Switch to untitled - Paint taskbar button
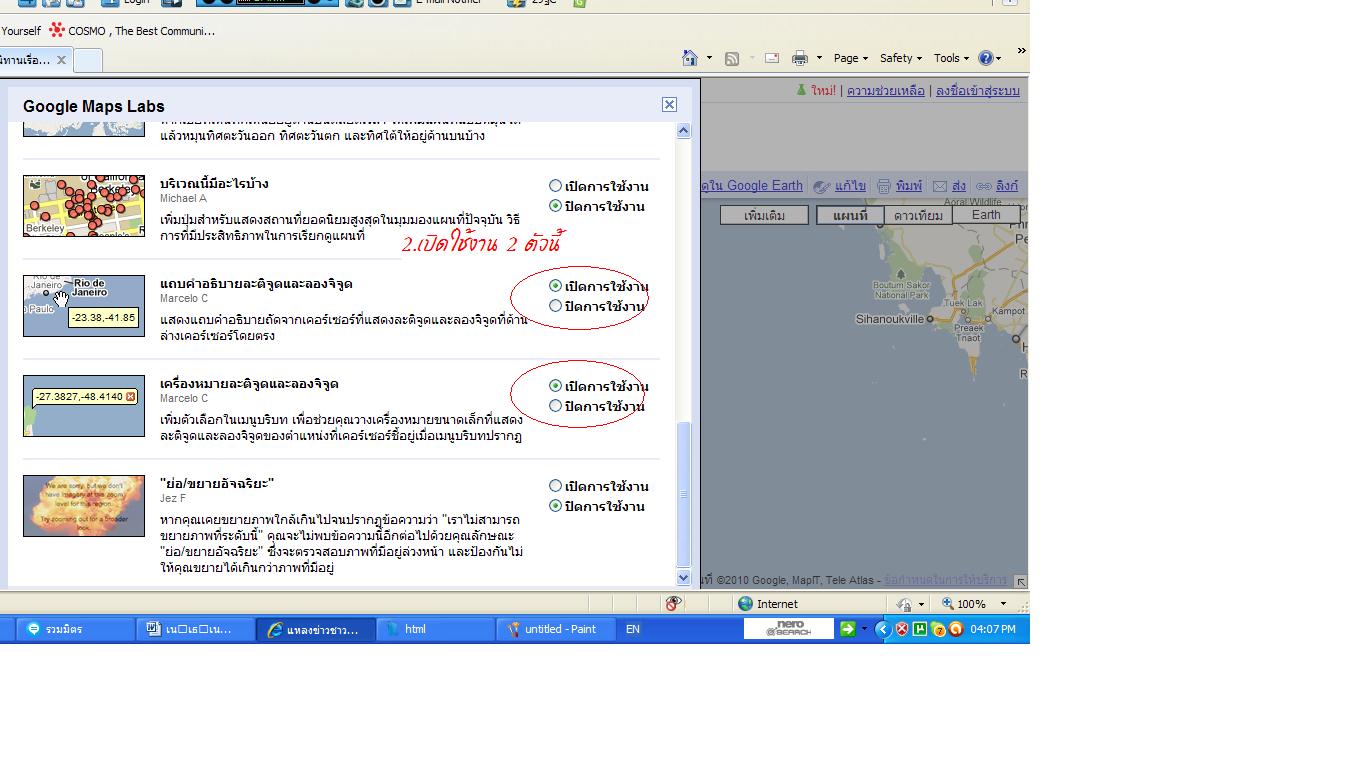This screenshot has width=1360, height=768. point(556,629)
